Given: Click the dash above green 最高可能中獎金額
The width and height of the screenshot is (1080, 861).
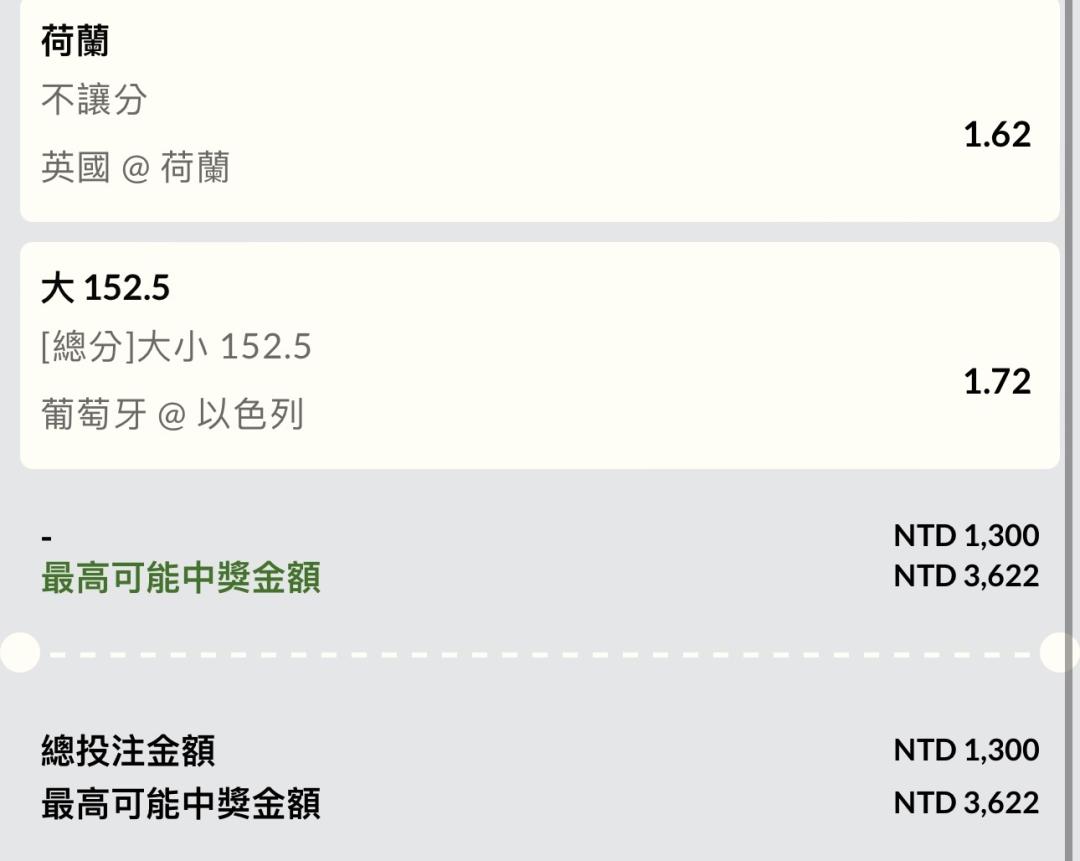Looking at the screenshot, I should pos(46,538).
